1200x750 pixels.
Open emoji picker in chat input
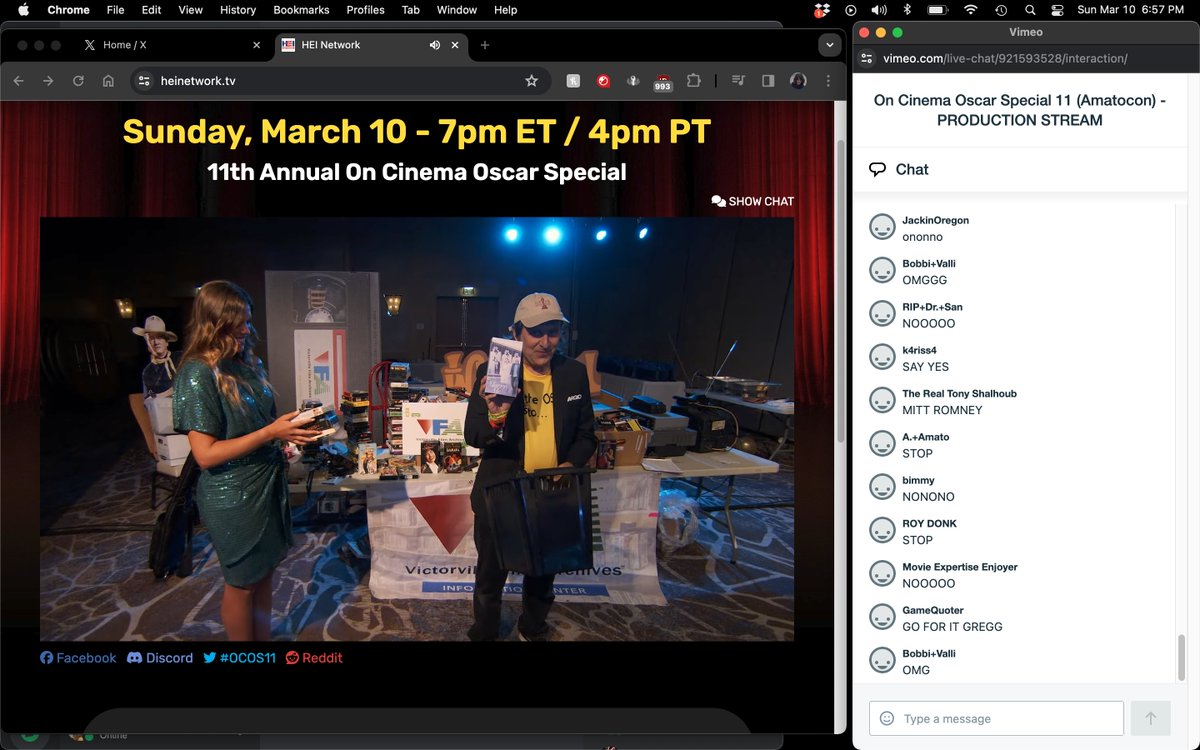click(x=886, y=718)
